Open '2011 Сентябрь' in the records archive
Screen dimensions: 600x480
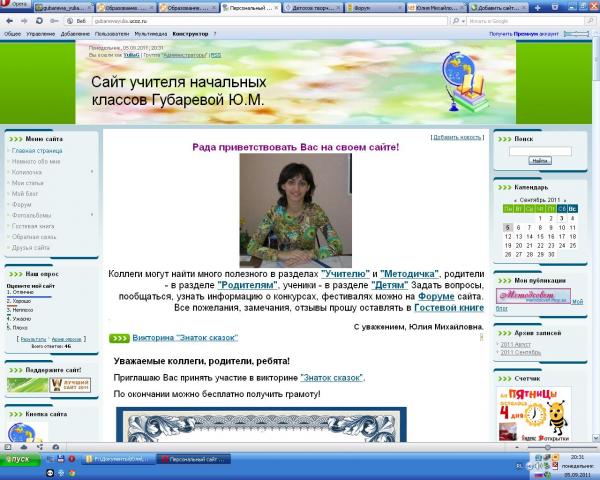(x=520, y=352)
